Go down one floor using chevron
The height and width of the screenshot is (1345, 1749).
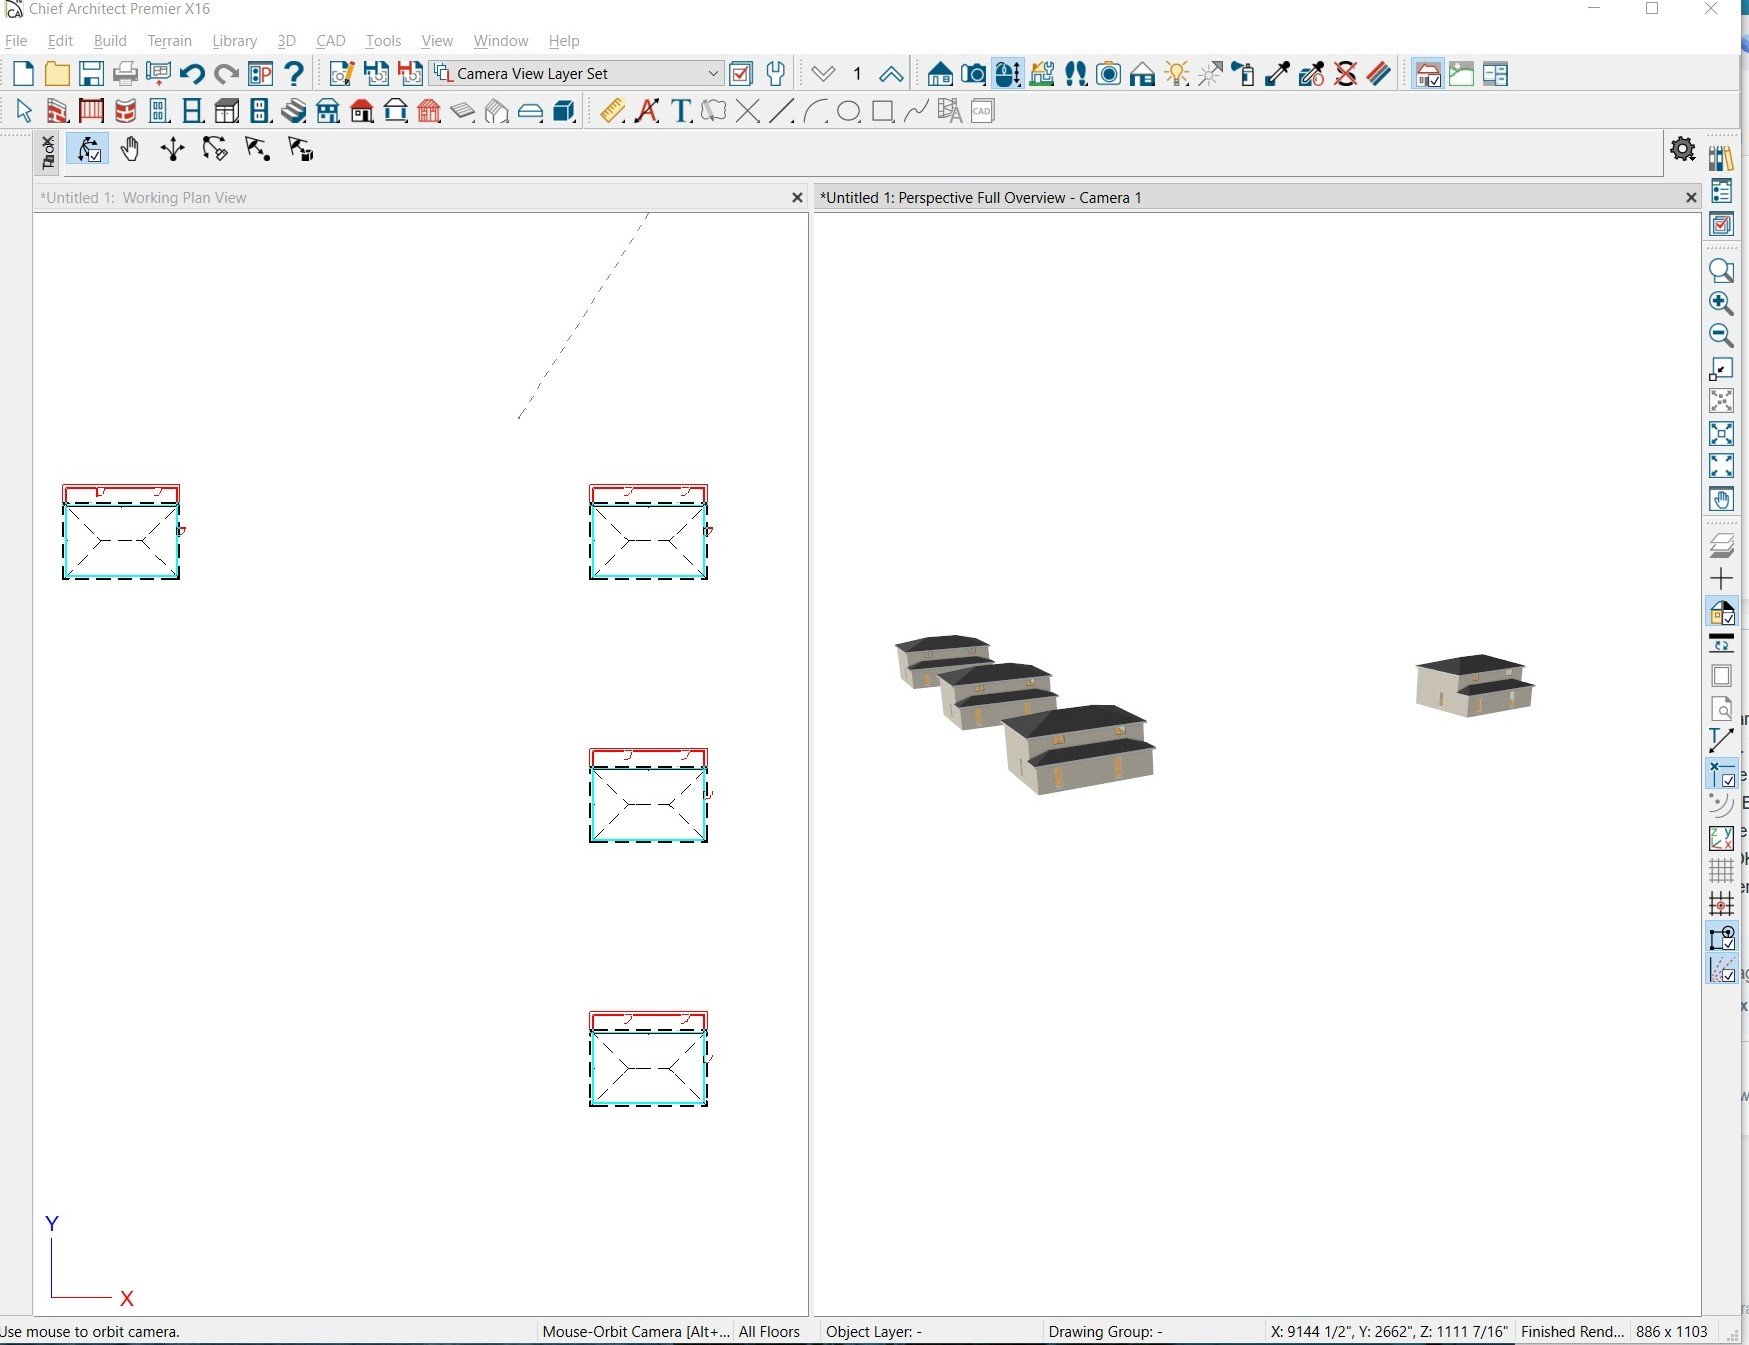(x=823, y=74)
